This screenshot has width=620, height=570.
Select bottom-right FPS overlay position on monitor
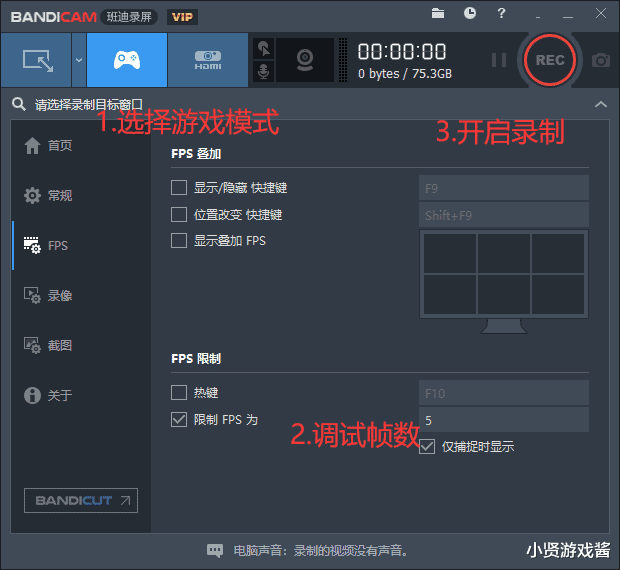[558, 294]
